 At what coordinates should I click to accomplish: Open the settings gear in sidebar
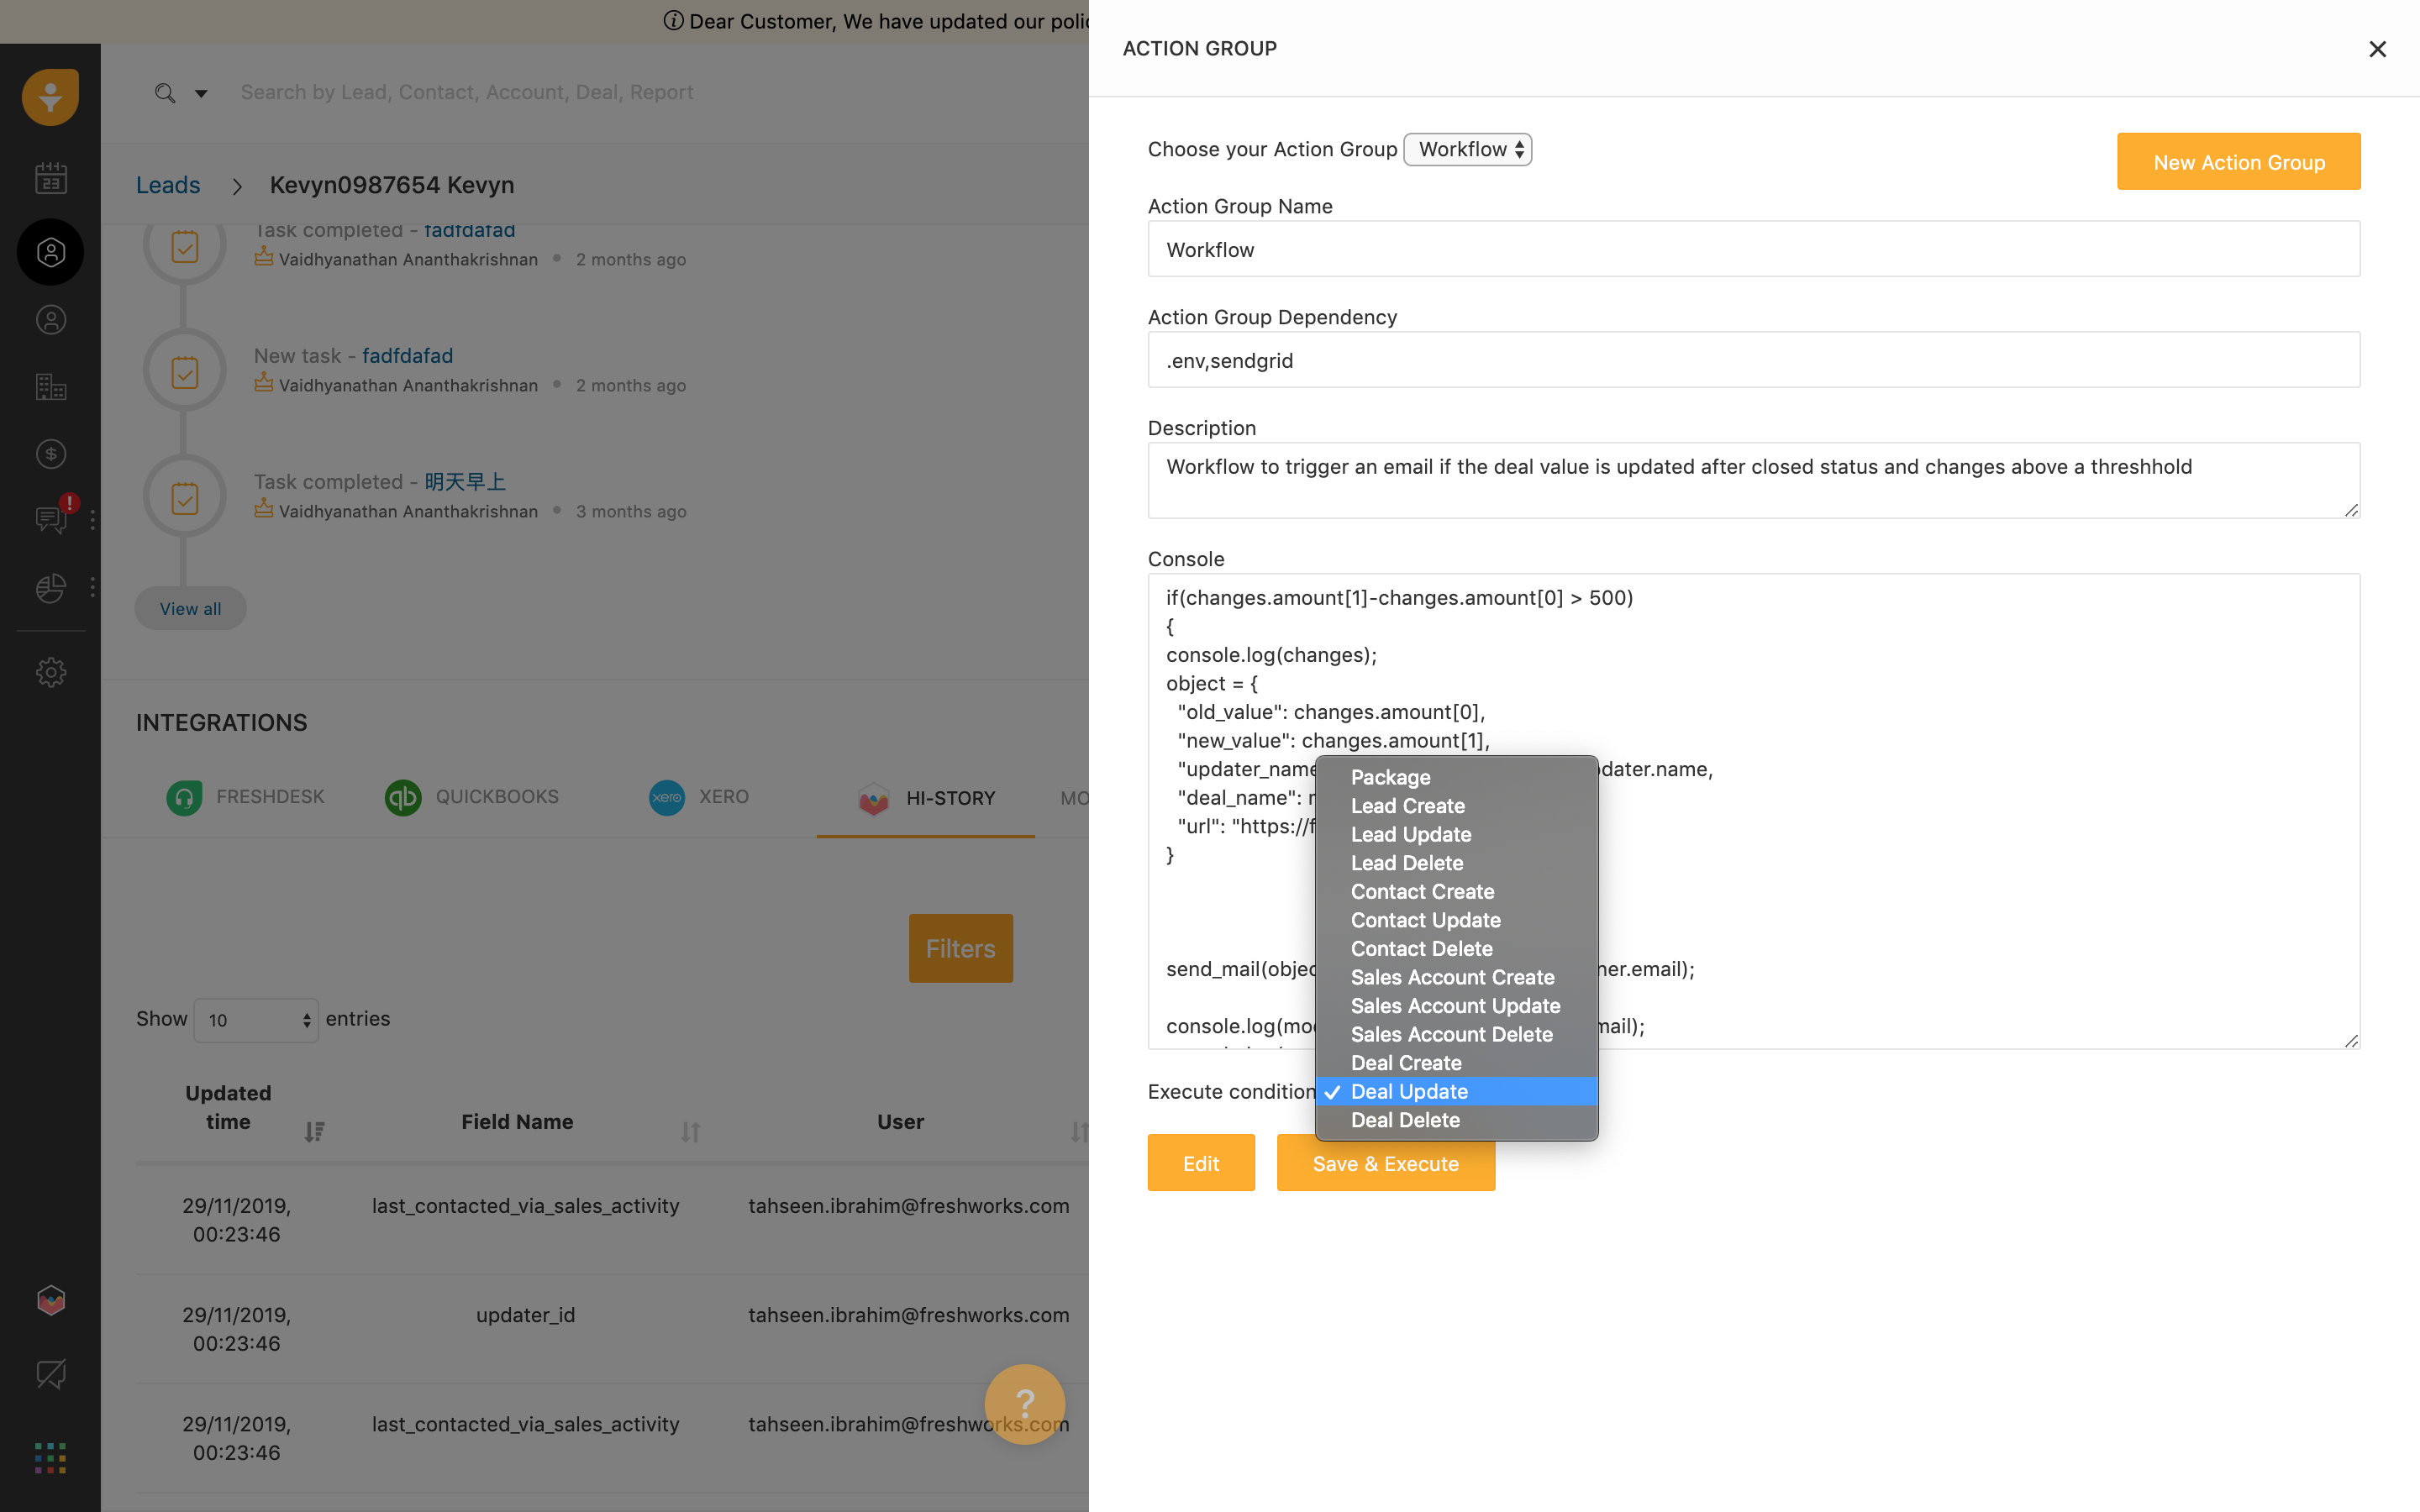(x=51, y=672)
